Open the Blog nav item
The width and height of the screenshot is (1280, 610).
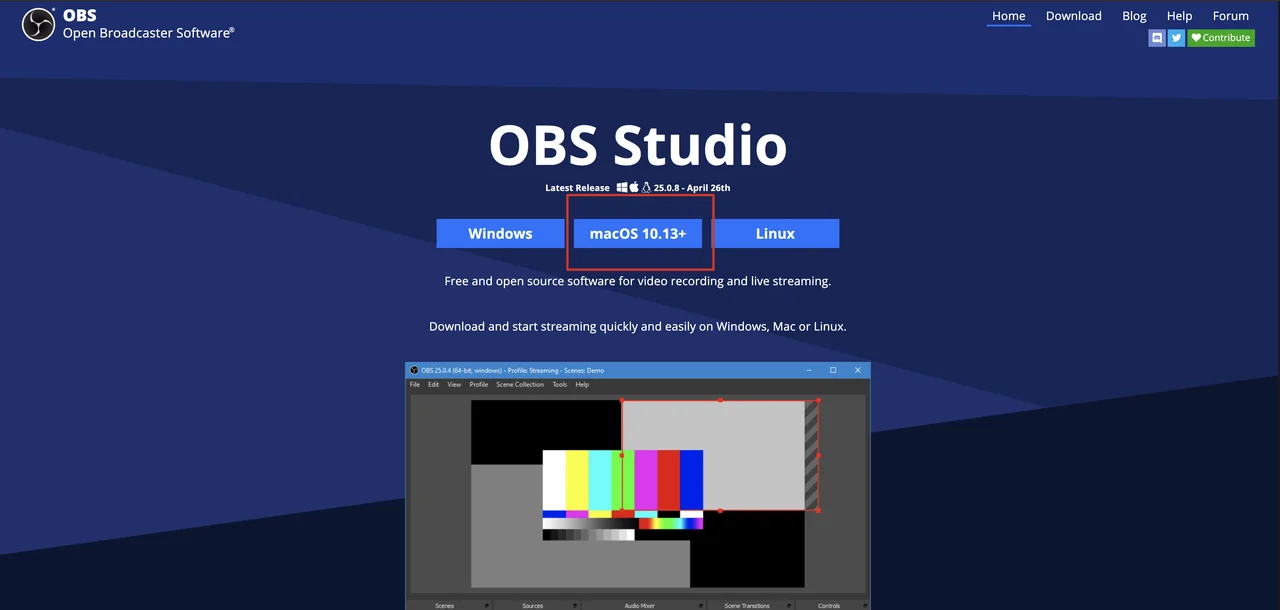tap(1134, 16)
